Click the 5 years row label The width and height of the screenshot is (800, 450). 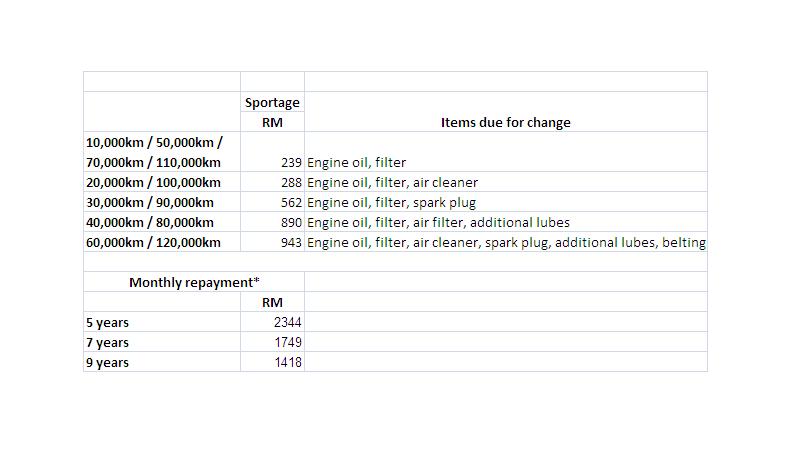(162, 322)
